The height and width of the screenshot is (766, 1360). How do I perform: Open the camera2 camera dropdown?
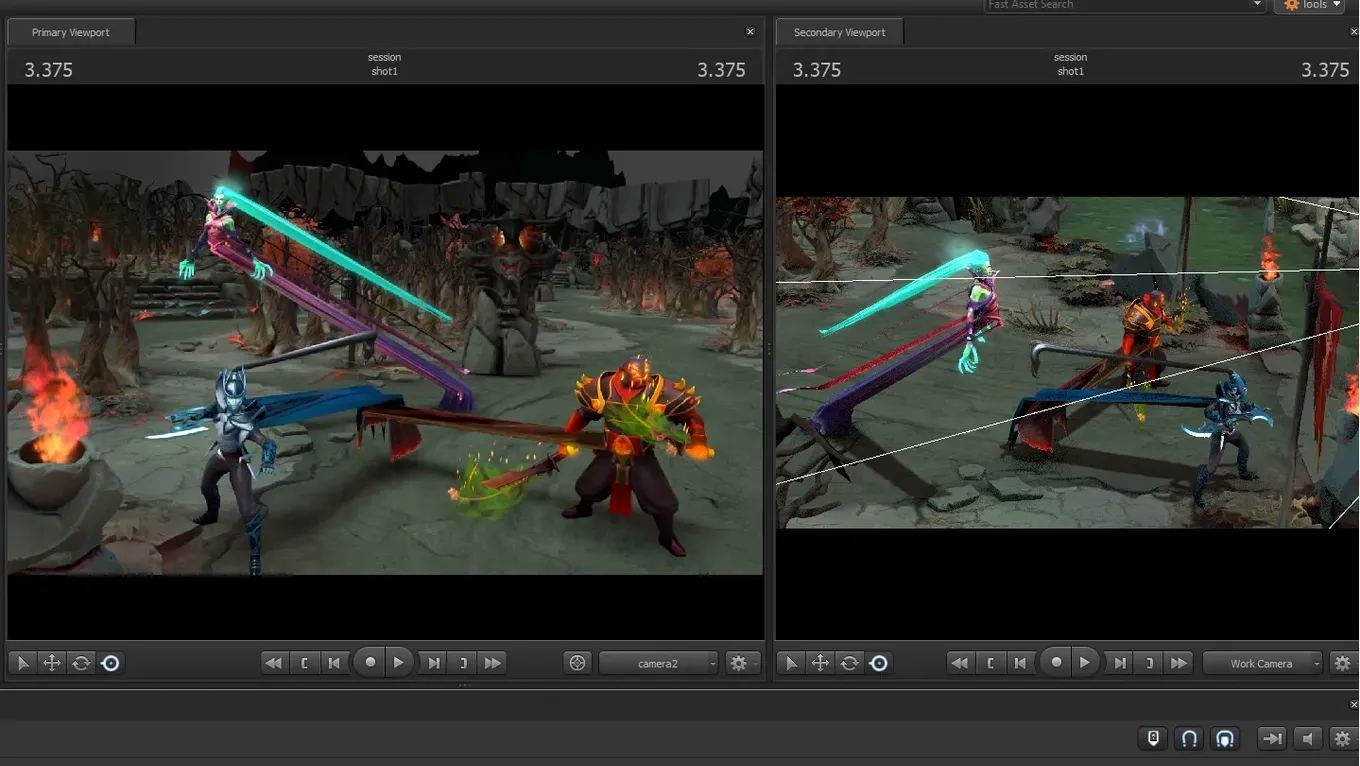coord(658,663)
